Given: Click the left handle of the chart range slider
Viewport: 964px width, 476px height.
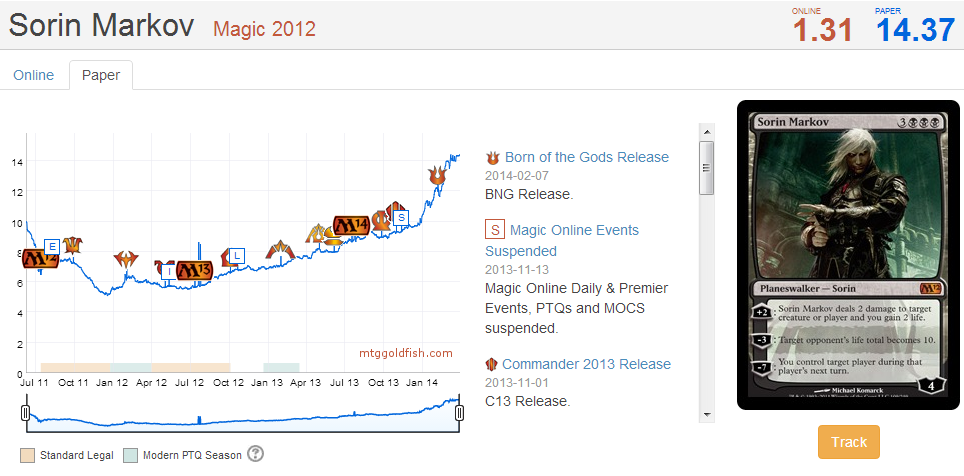Looking at the screenshot, I should pos(25,414).
